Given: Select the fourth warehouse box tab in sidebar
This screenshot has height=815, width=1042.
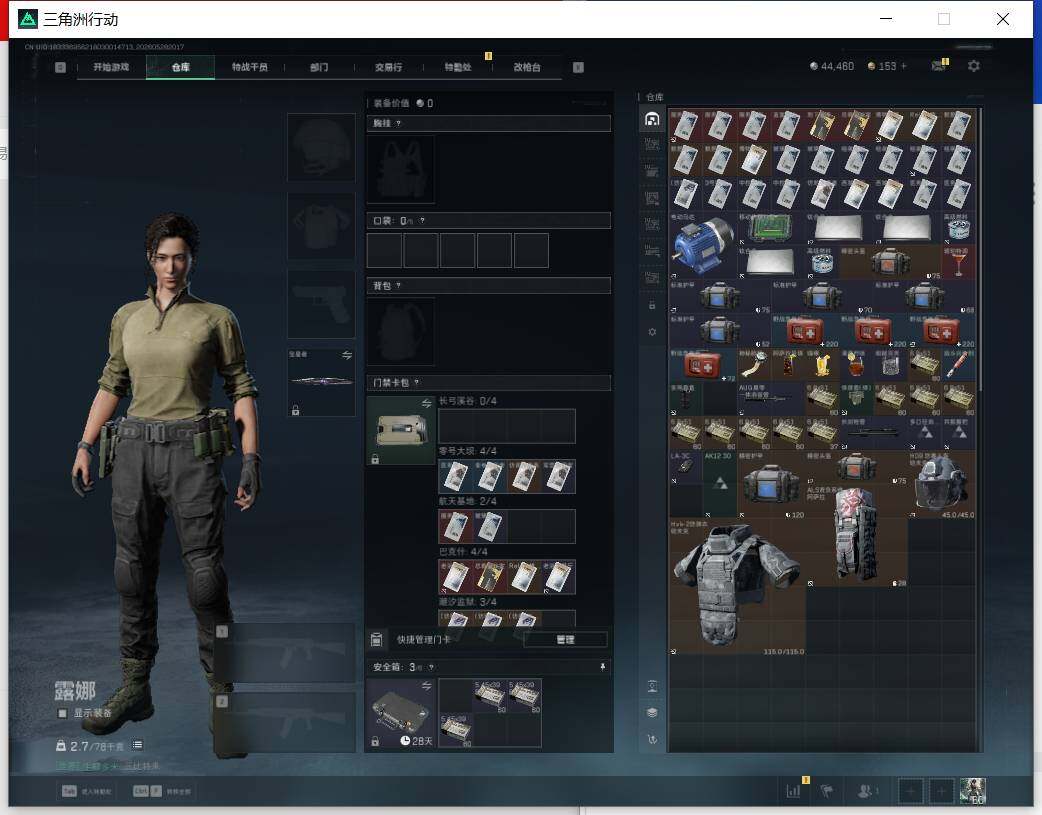Looking at the screenshot, I should tap(652, 198).
